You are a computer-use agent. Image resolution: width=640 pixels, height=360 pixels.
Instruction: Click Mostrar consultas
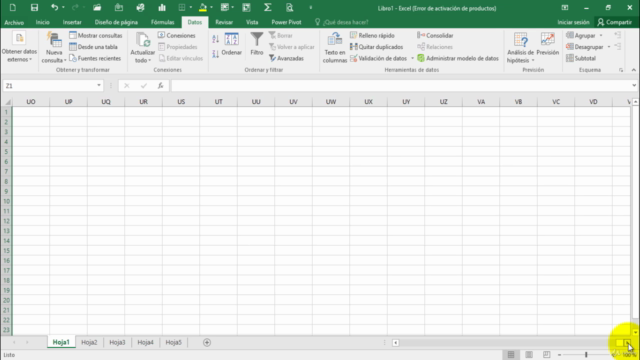click(x=96, y=36)
